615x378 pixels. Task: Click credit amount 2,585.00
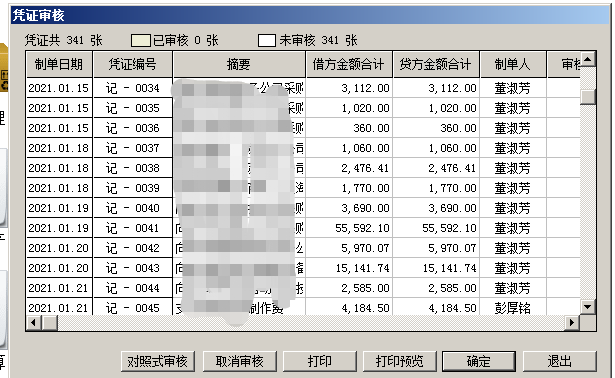coord(436,288)
